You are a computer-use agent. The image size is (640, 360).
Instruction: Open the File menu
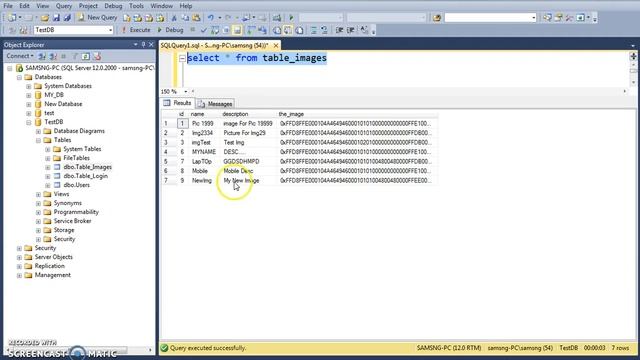point(8,6)
